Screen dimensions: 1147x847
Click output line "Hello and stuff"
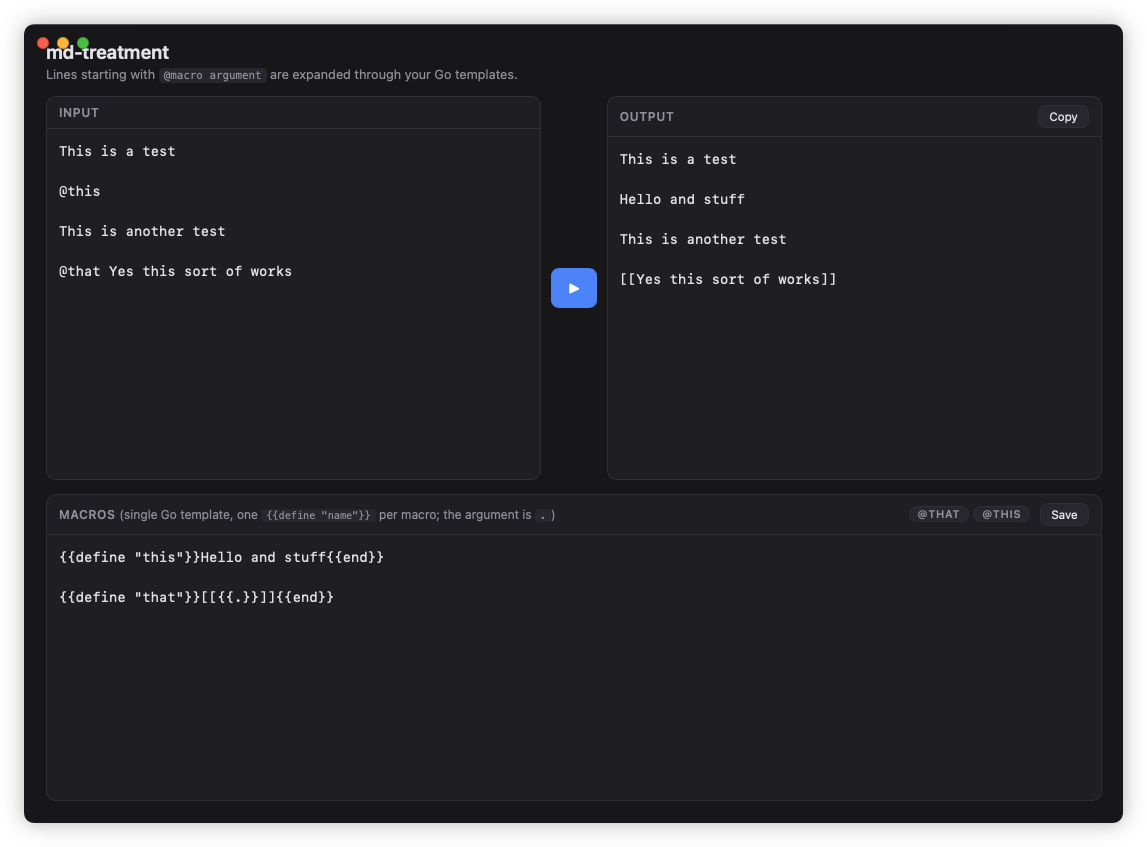coord(682,200)
